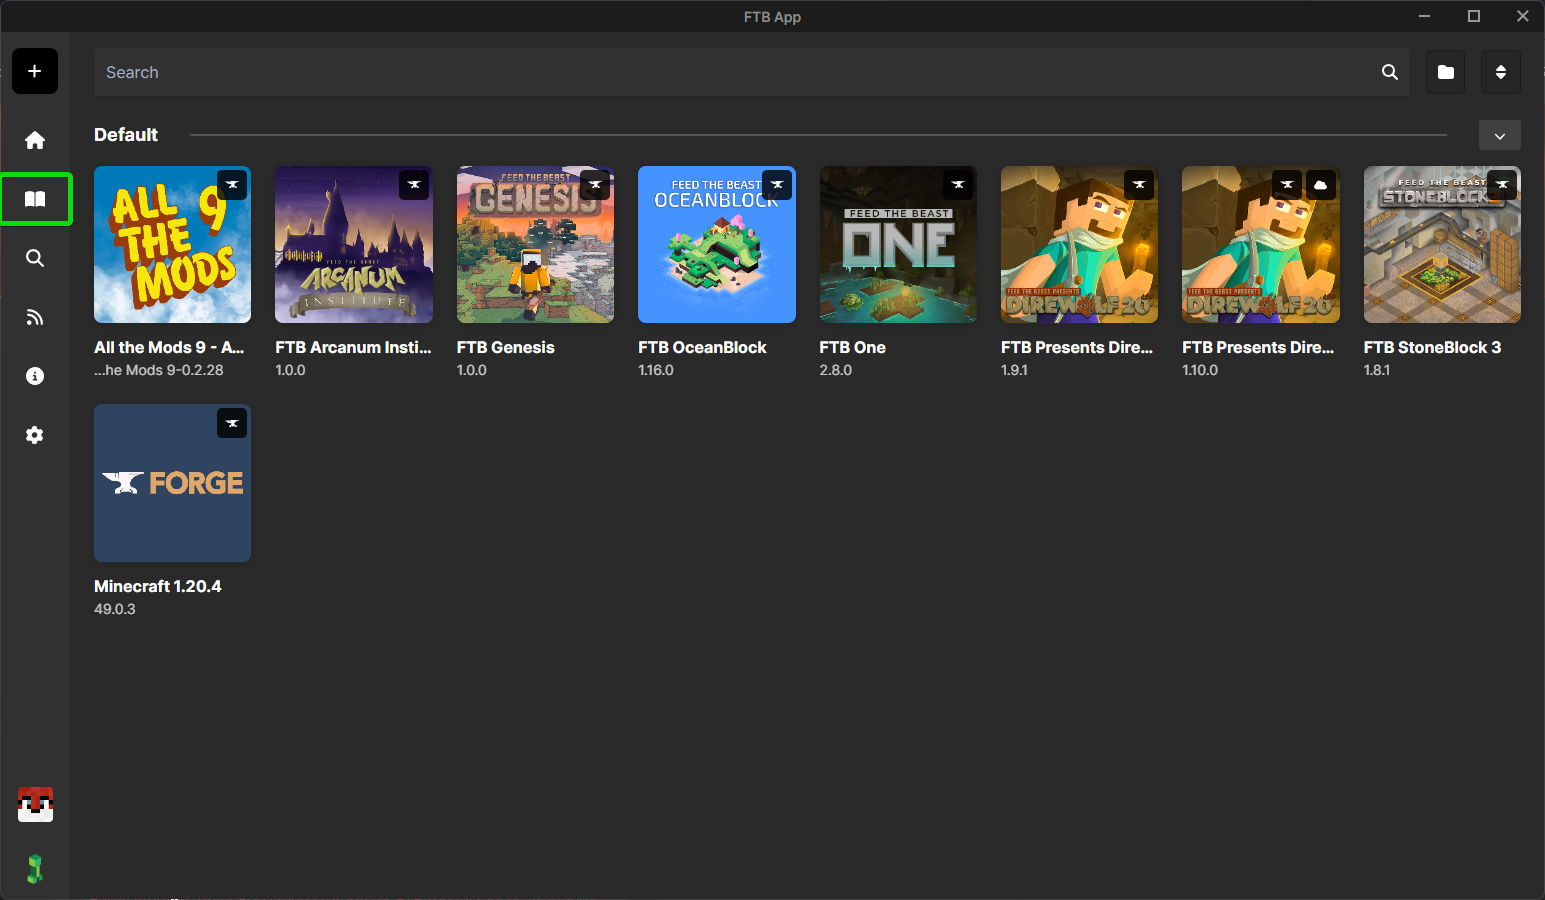Open the FTB Genesis thumbnail
The width and height of the screenshot is (1545, 900).
[535, 245]
